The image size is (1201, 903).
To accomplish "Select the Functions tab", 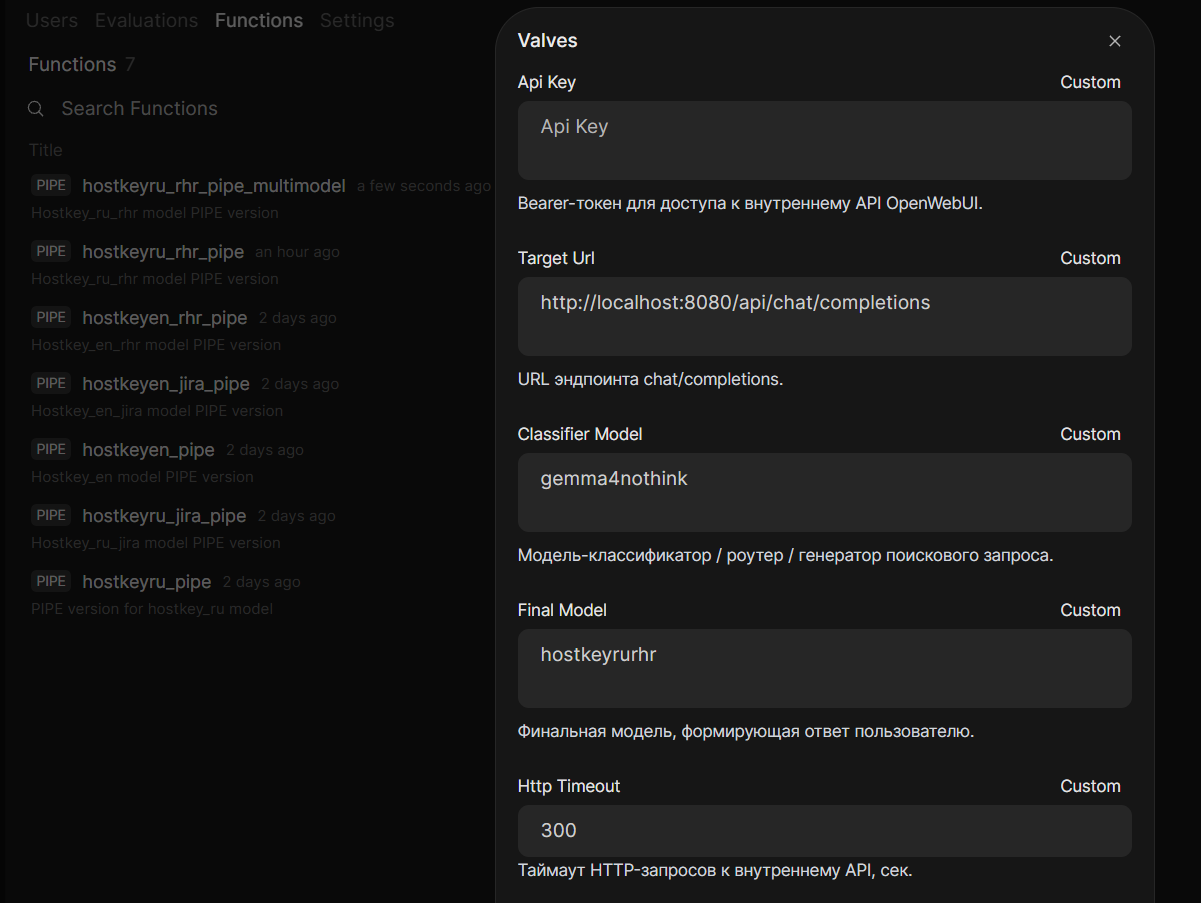I will point(259,21).
